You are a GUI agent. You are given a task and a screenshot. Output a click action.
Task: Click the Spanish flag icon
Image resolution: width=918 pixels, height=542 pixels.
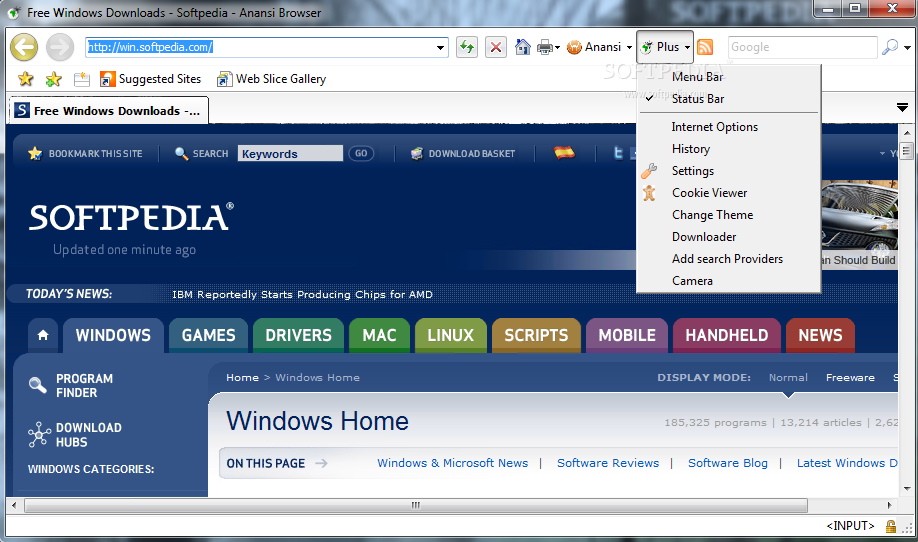point(564,152)
